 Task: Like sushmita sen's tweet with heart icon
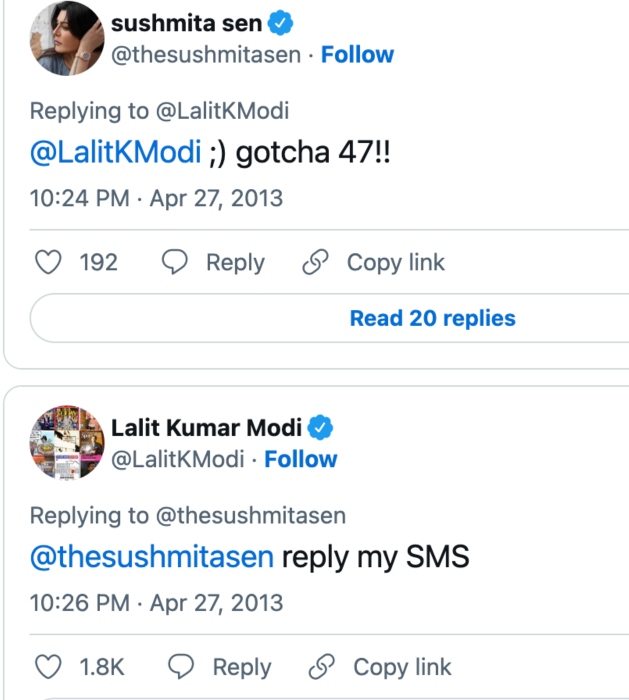(48, 262)
